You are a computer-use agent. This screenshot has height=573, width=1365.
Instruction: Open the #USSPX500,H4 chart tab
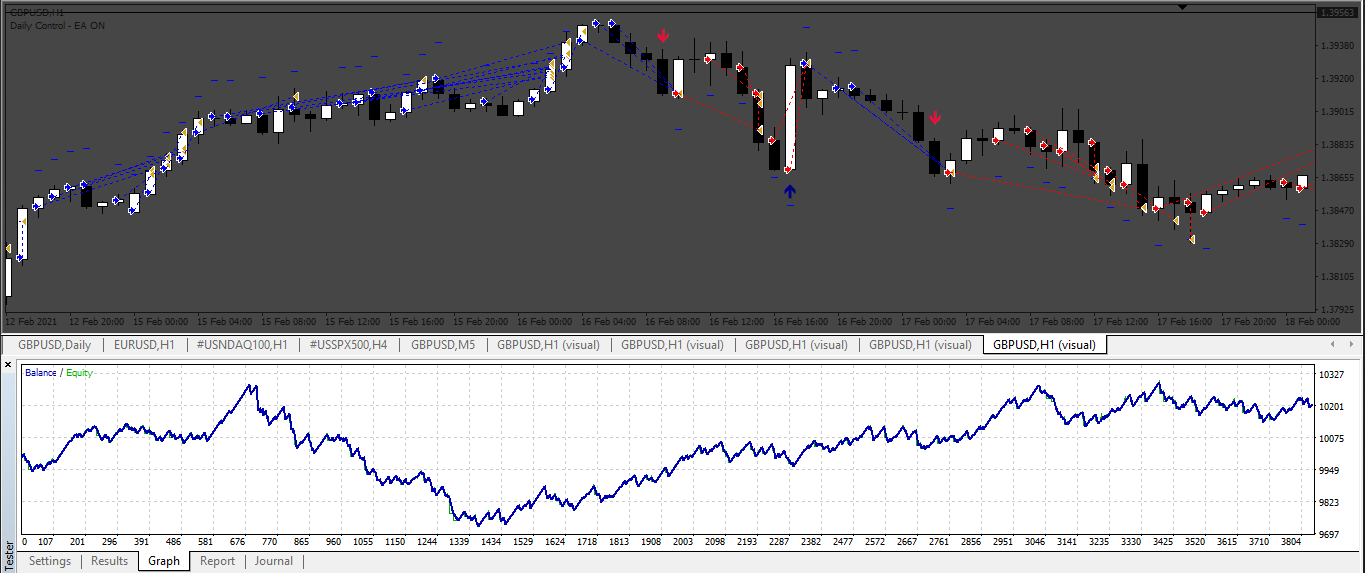coord(348,345)
